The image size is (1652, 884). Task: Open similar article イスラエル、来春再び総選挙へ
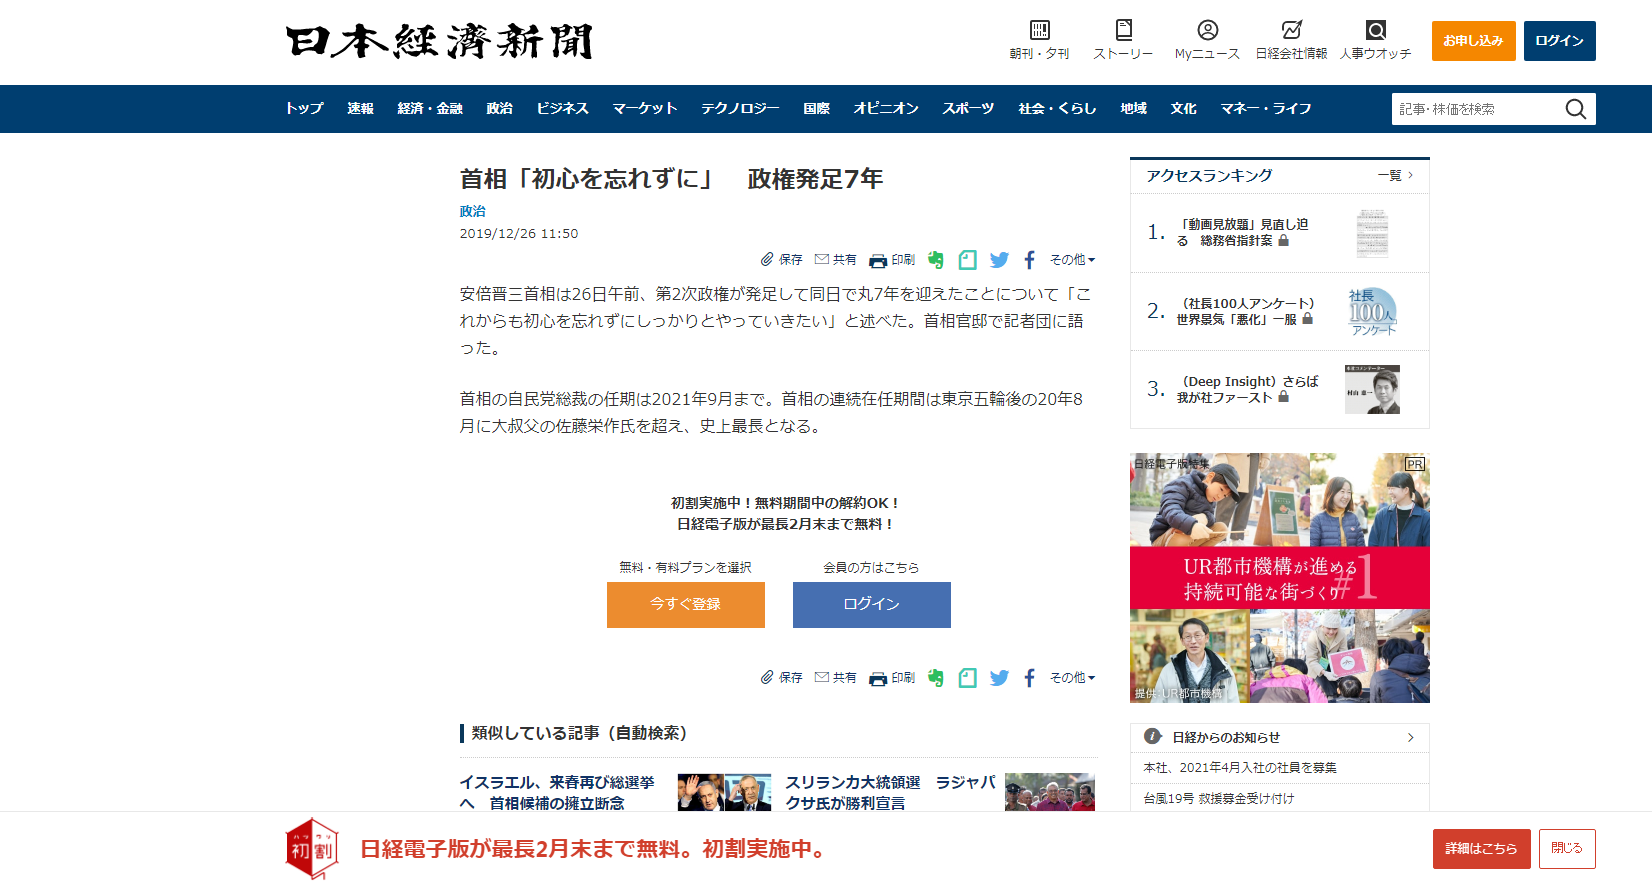[x=557, y=793]
